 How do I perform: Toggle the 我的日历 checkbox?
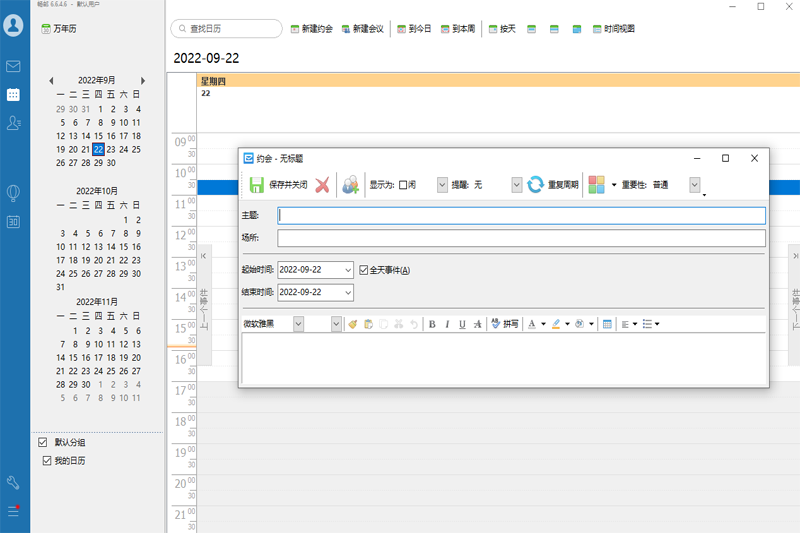tap(46, 460)
